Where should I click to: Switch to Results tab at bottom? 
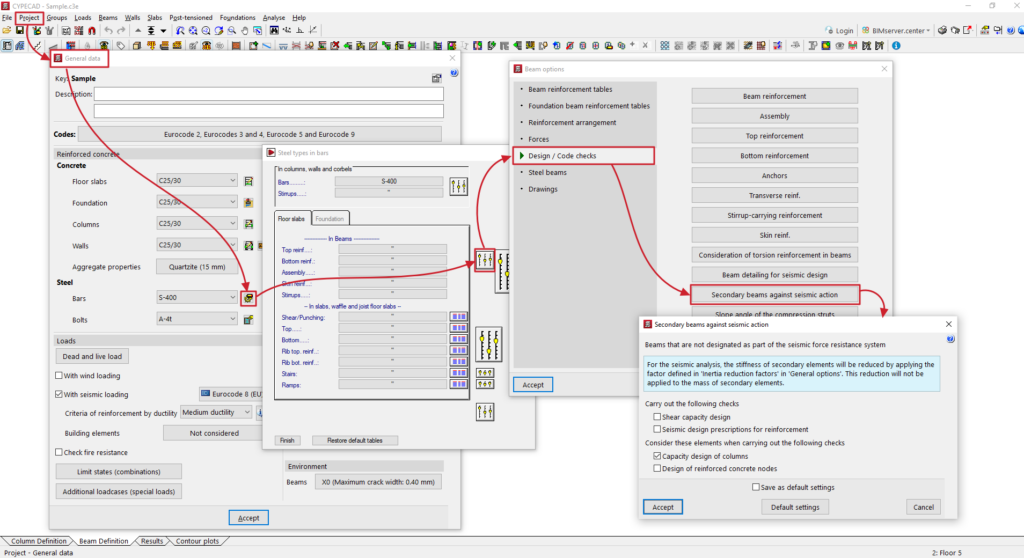152,541
